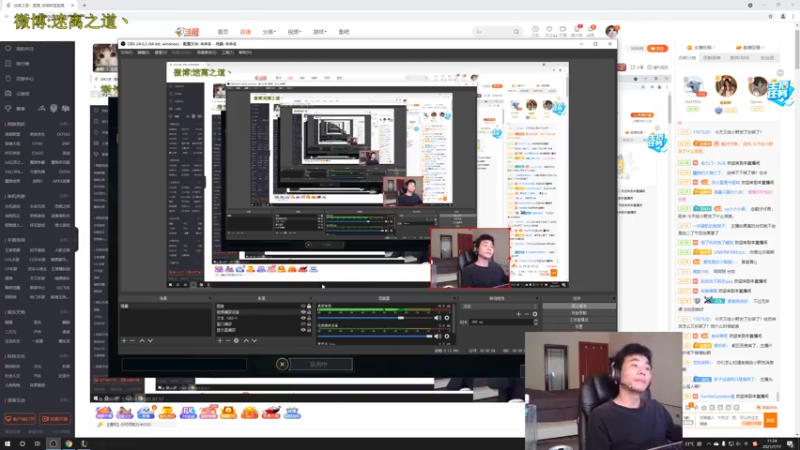Go to the 鱼吧 tab on the Huya site
Screen dimensions: 800x450
(344, 32)
